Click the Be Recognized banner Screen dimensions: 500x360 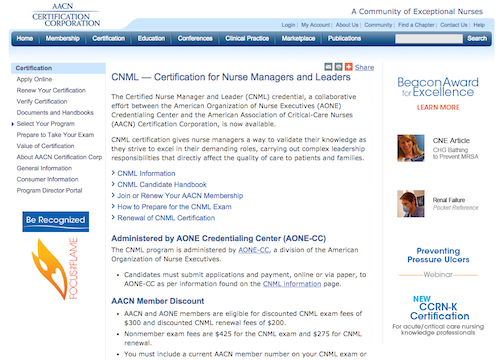pos(56,221)
